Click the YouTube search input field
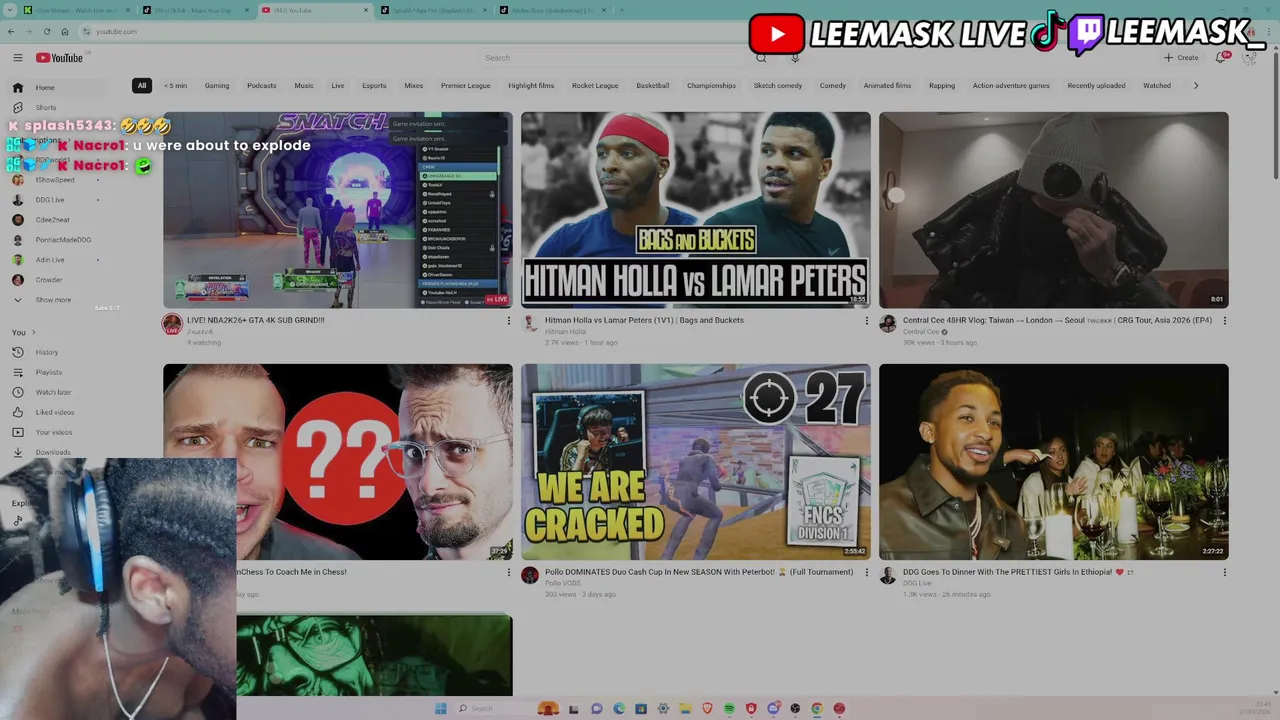 click(x=615, y=58)
